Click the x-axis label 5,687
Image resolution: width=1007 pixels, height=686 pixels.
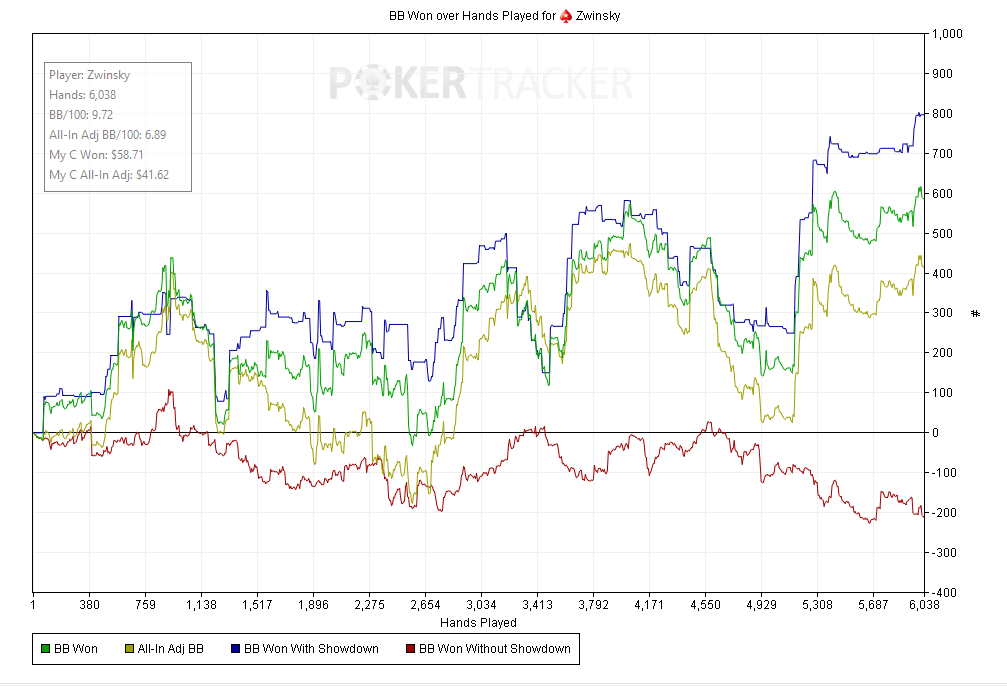tap(873, 604)
